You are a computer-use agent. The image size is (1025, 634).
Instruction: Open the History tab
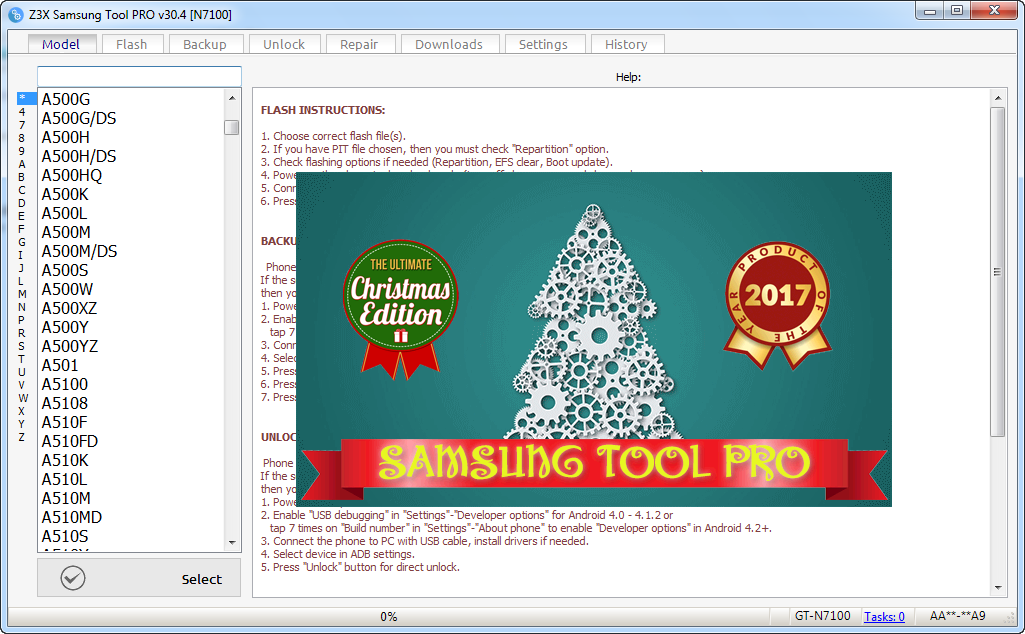626,44
